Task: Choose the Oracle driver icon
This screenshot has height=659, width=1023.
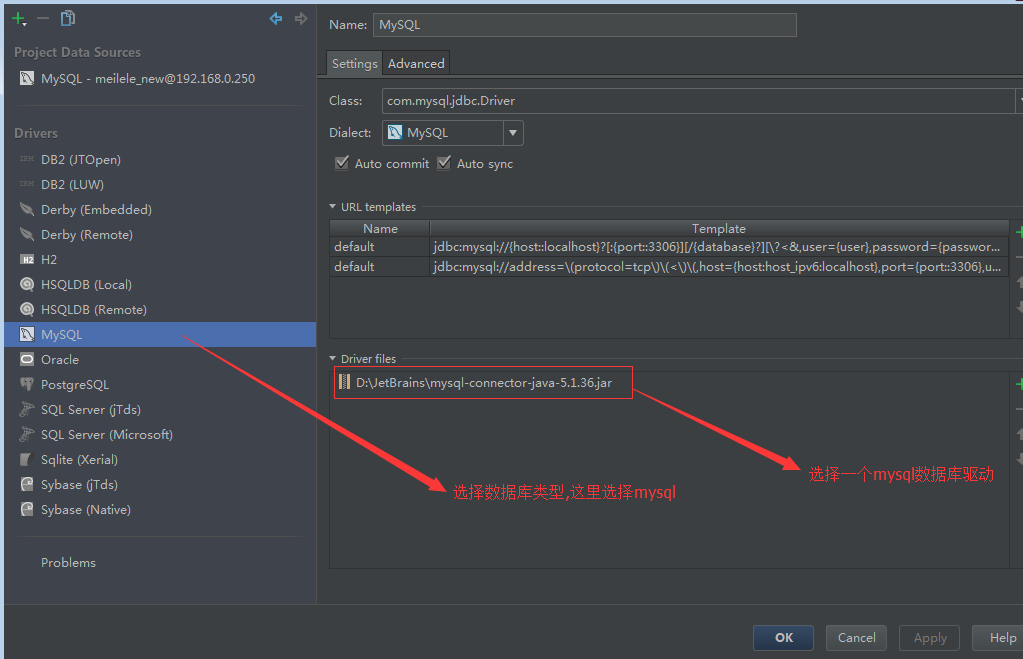Action: point(27,360)
